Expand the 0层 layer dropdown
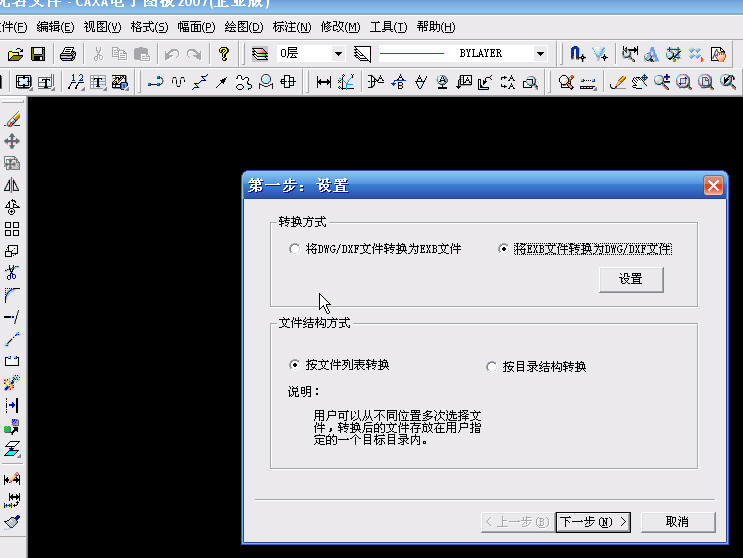743x558 pixels. 338,54
